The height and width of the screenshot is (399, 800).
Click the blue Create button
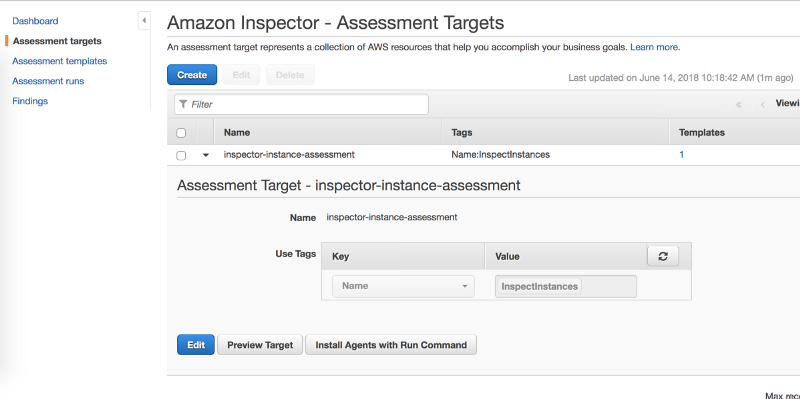click(192, 74)
